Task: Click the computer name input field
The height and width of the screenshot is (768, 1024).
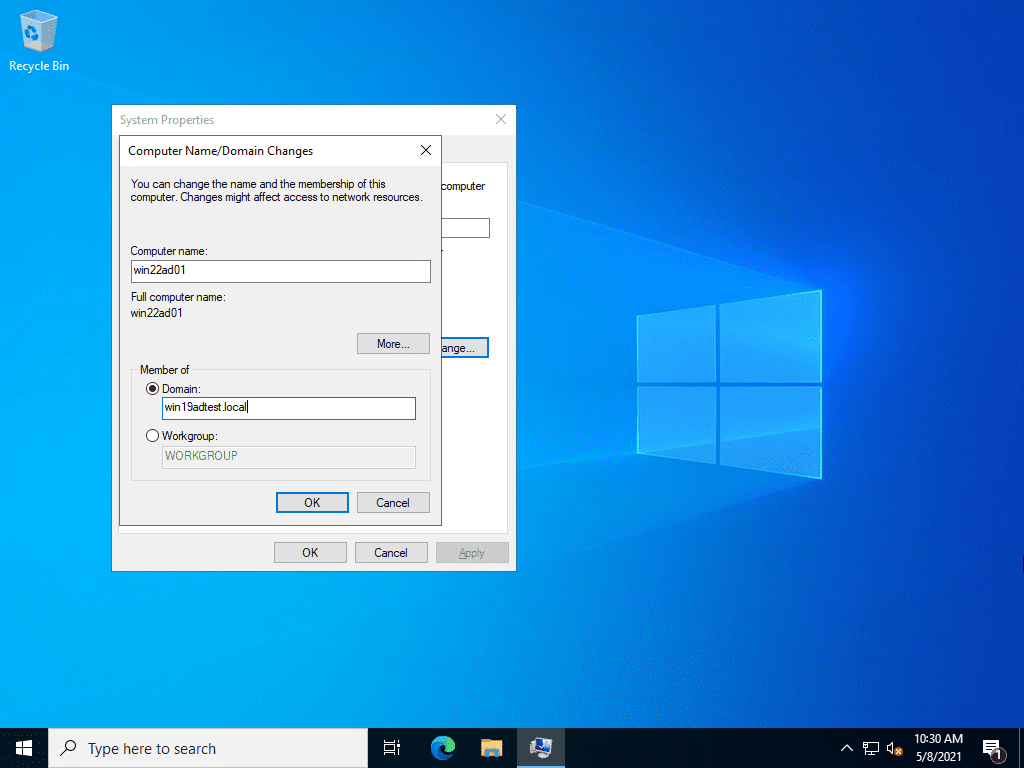Action: pyautogui.click(x=280, y=271)
